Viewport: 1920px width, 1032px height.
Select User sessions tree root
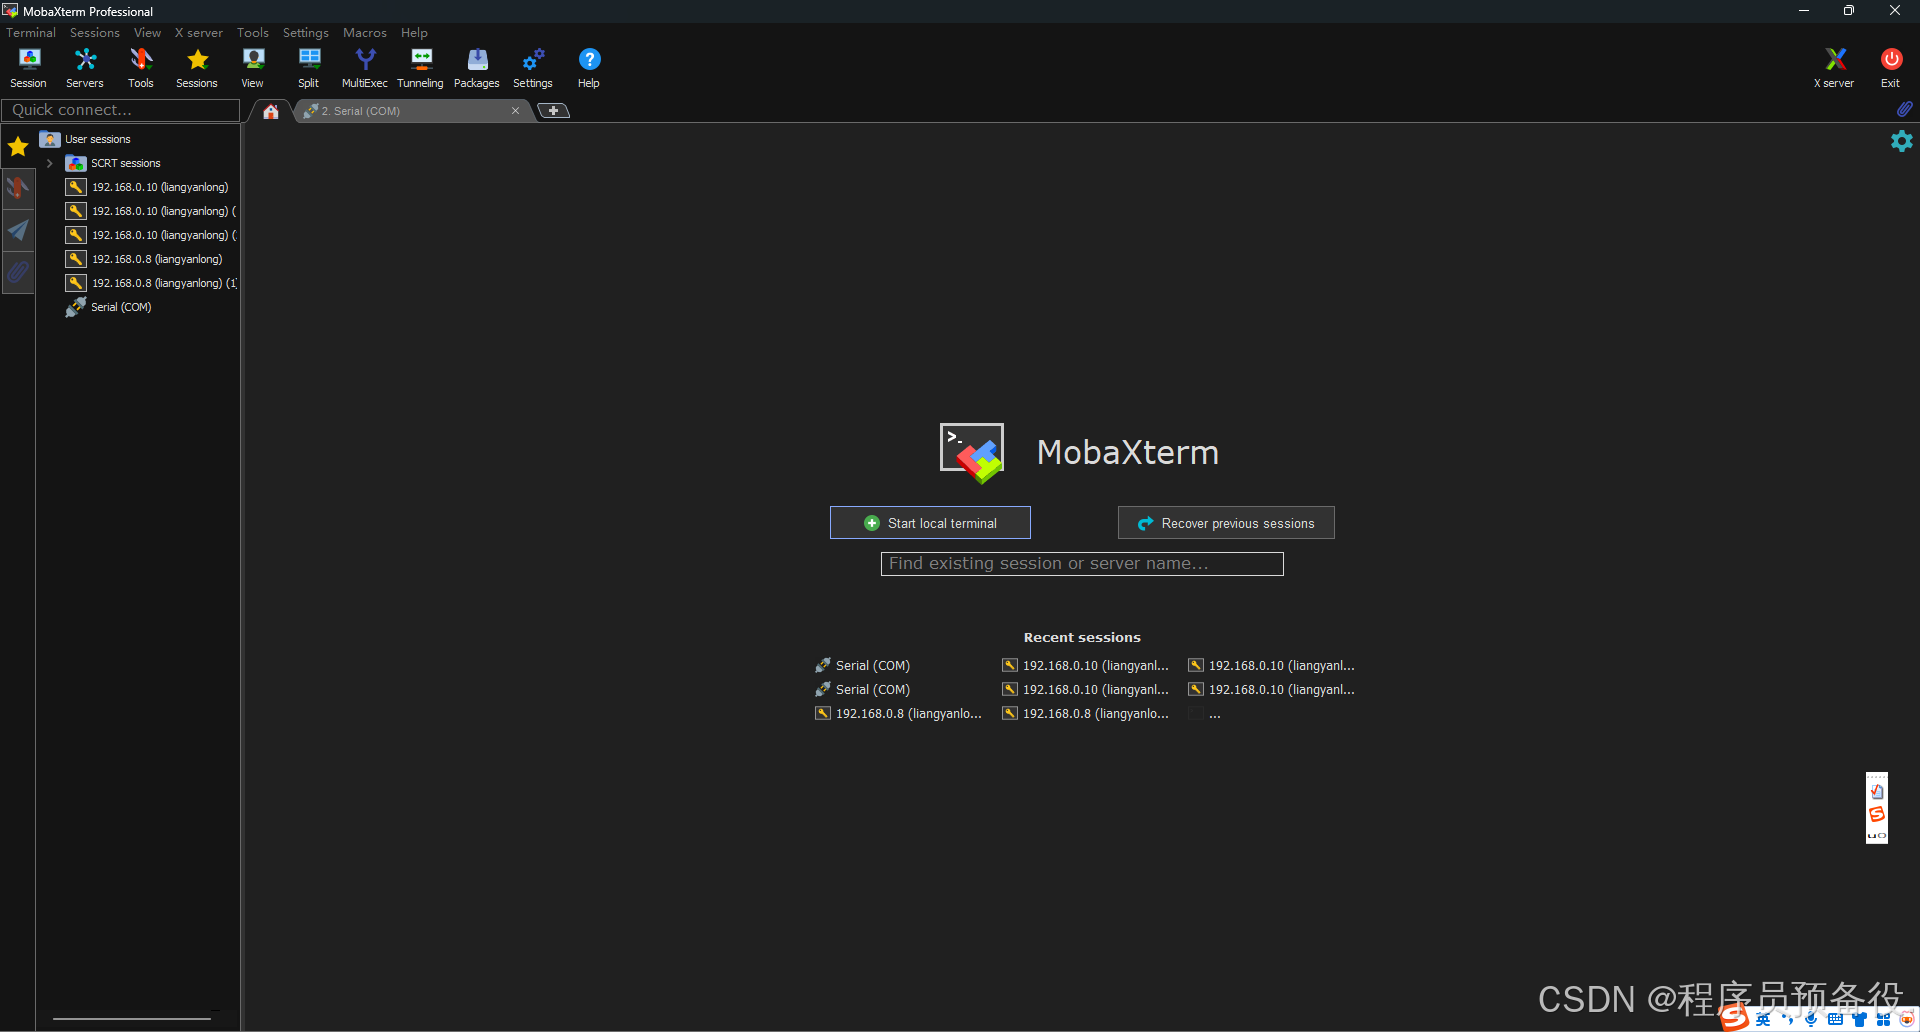pyautogui.click(x=98, y=139)
